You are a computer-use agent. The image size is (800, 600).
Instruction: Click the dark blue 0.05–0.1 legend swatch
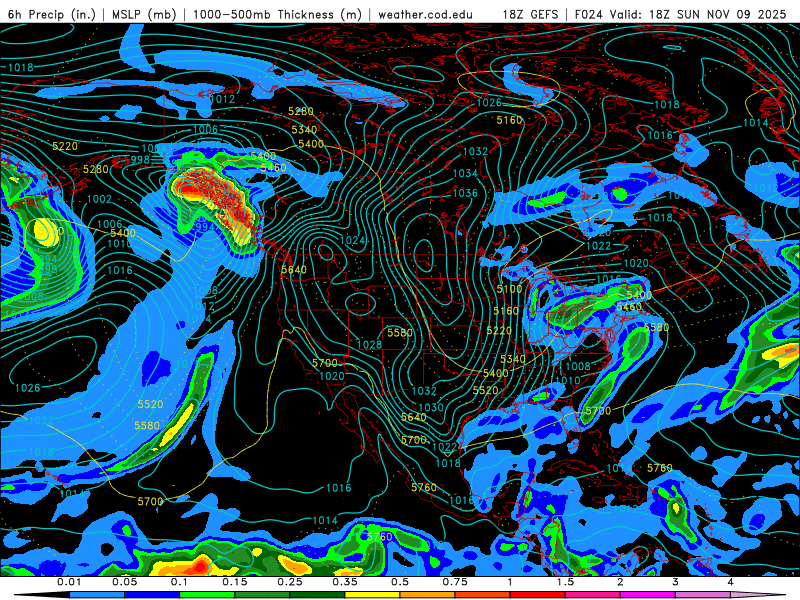152,595
